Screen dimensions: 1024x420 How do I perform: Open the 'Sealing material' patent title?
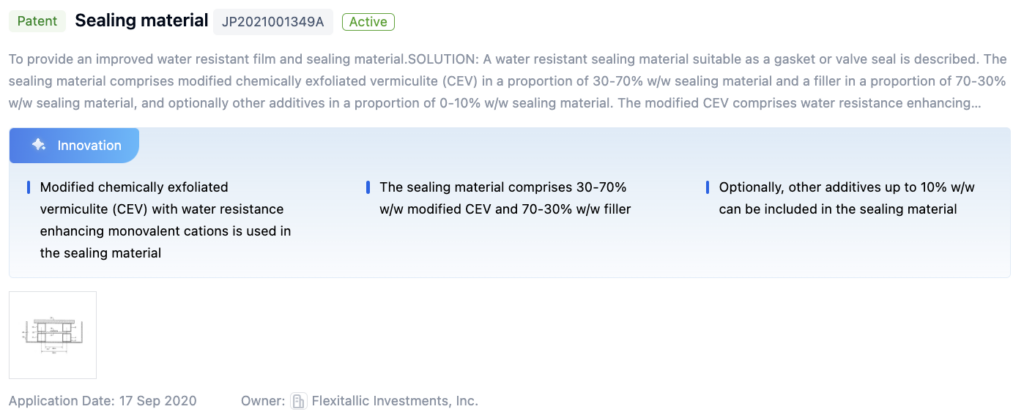tap(141, 21)
